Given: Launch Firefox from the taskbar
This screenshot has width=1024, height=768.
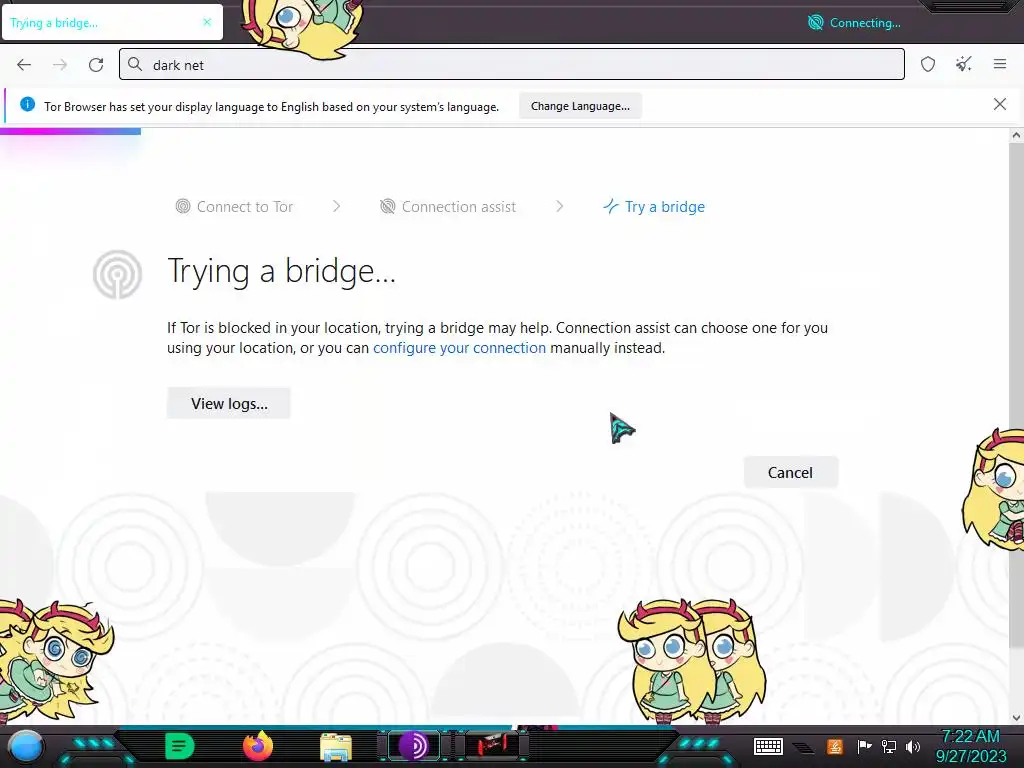Looking at the screenshot, I should pos(258,746).
